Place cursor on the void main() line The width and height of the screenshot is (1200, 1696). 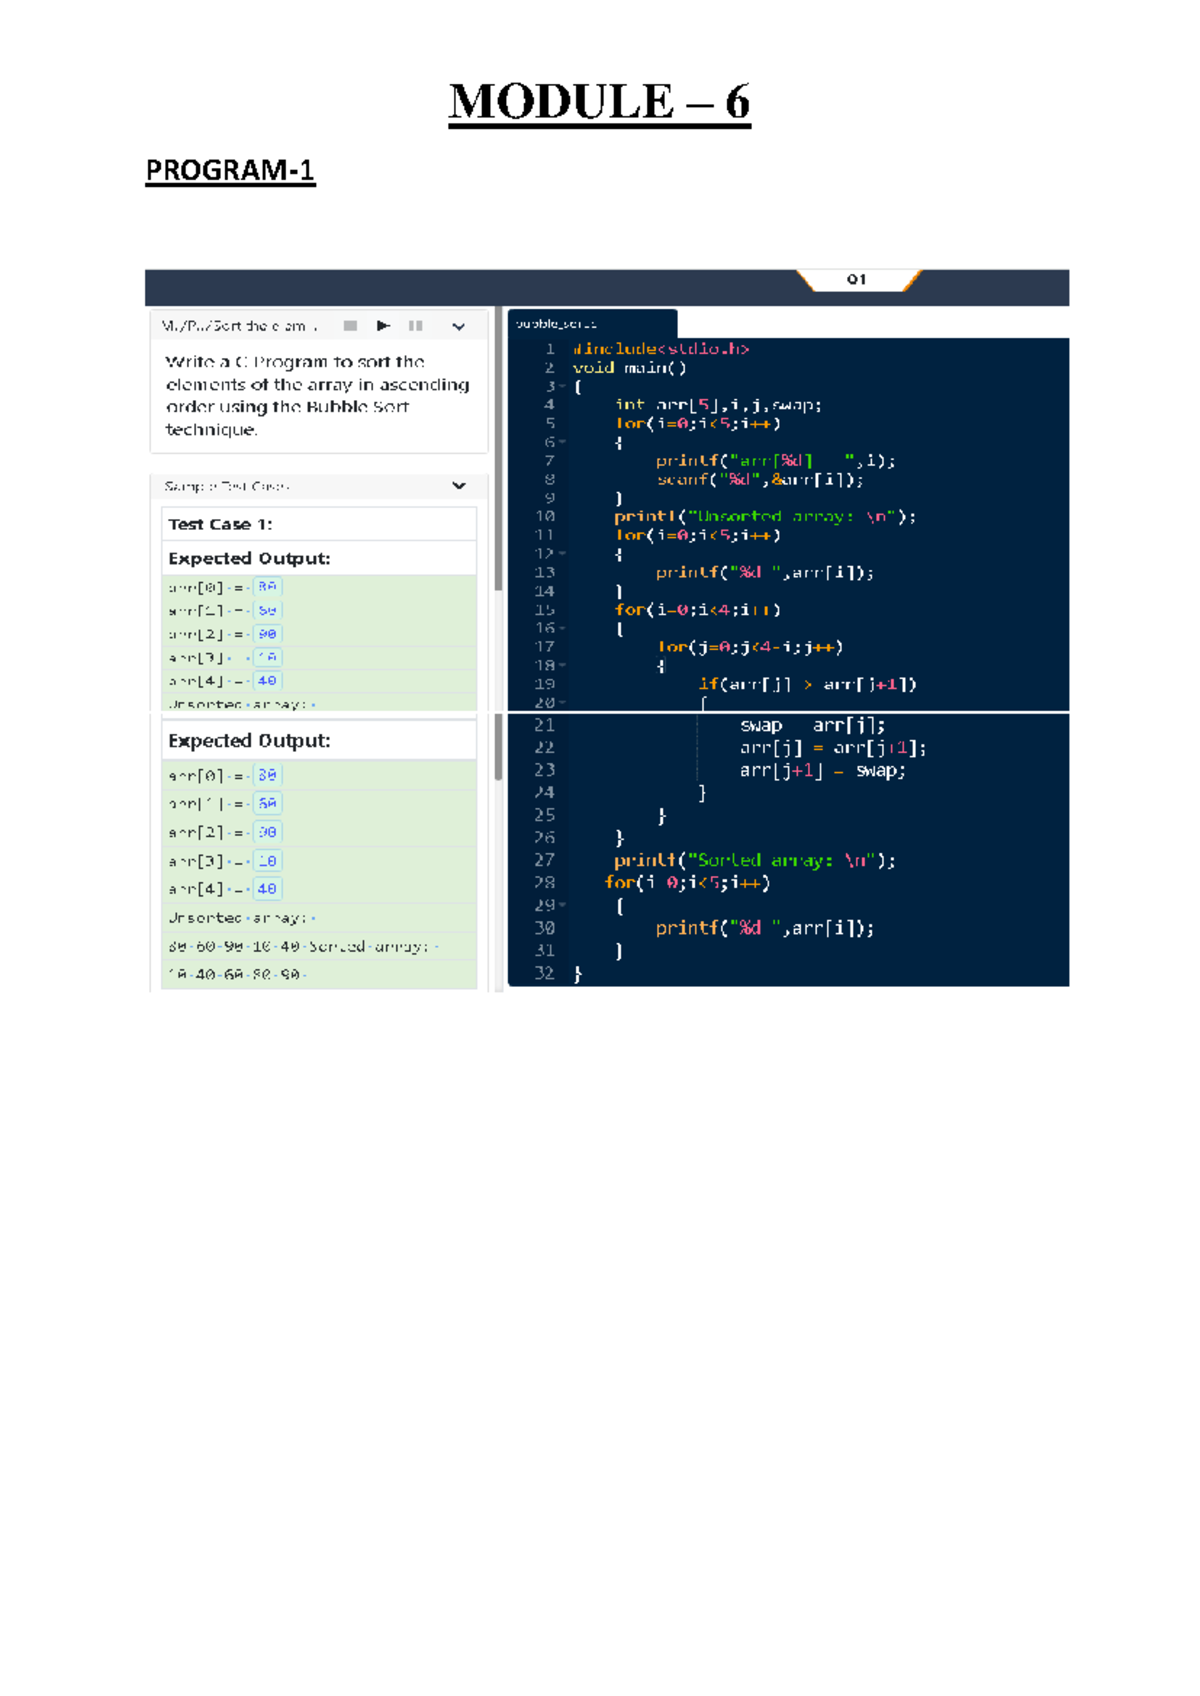pos(629,368)
